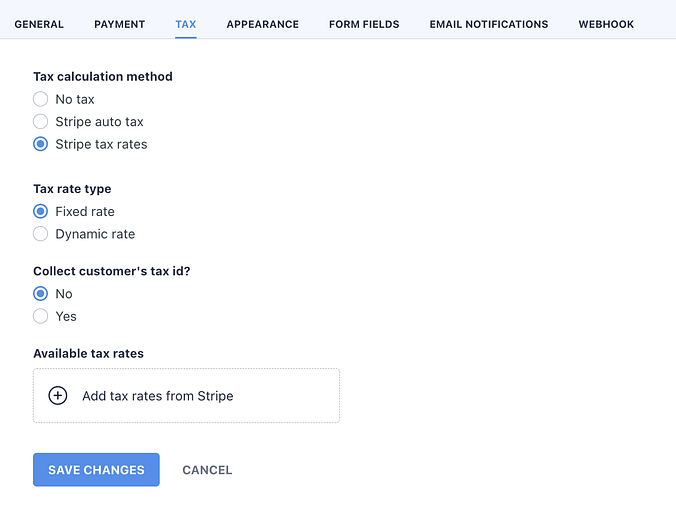Viewport: 676px width, 517px height.
Task: Choose the Fixed rate tax type
Action: pos(41,212)
